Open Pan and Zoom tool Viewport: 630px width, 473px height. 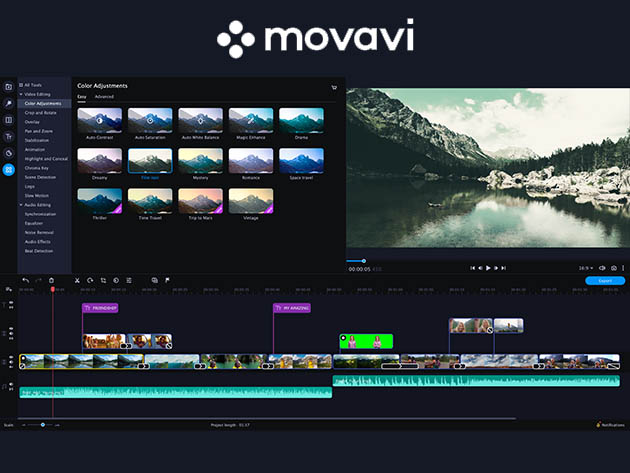(39, 131)
